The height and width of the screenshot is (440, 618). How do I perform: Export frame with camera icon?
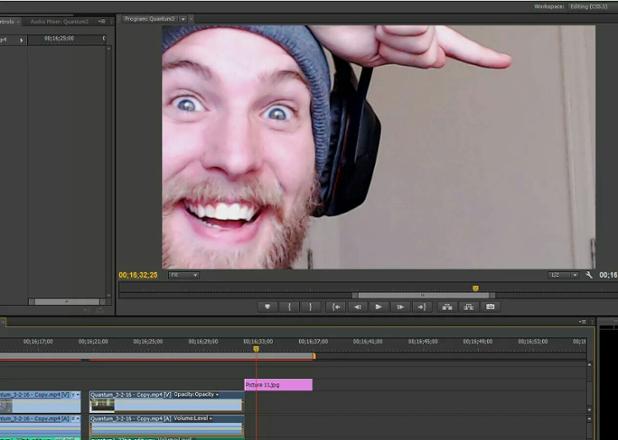pyautogui.click(x=490, y=307)
